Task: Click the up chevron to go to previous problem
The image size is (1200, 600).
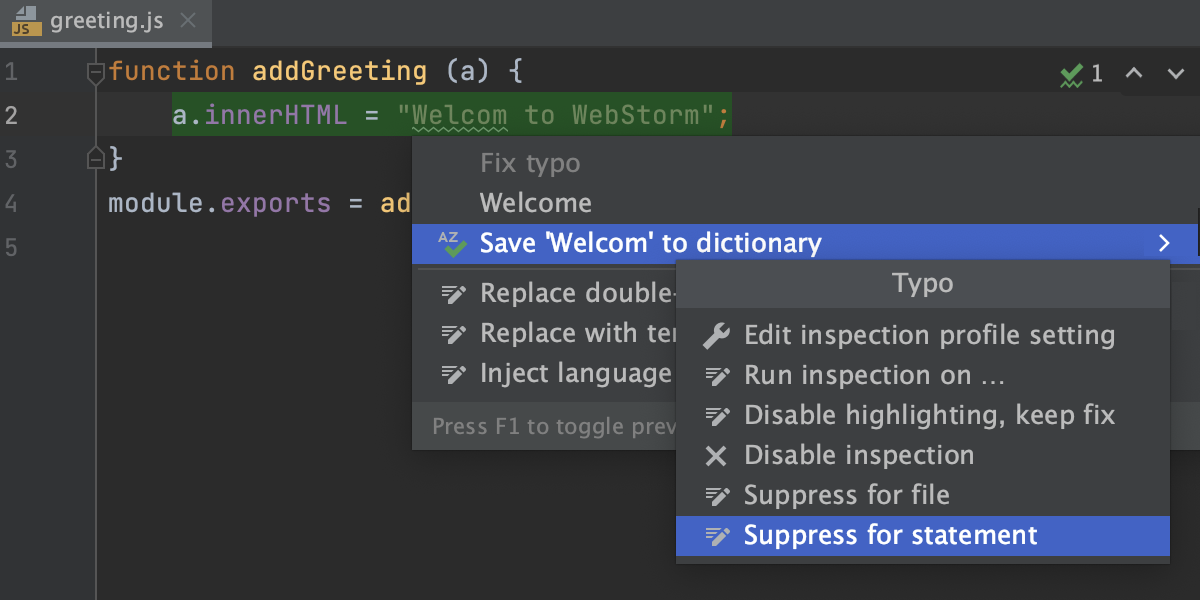Action: 1133,73
